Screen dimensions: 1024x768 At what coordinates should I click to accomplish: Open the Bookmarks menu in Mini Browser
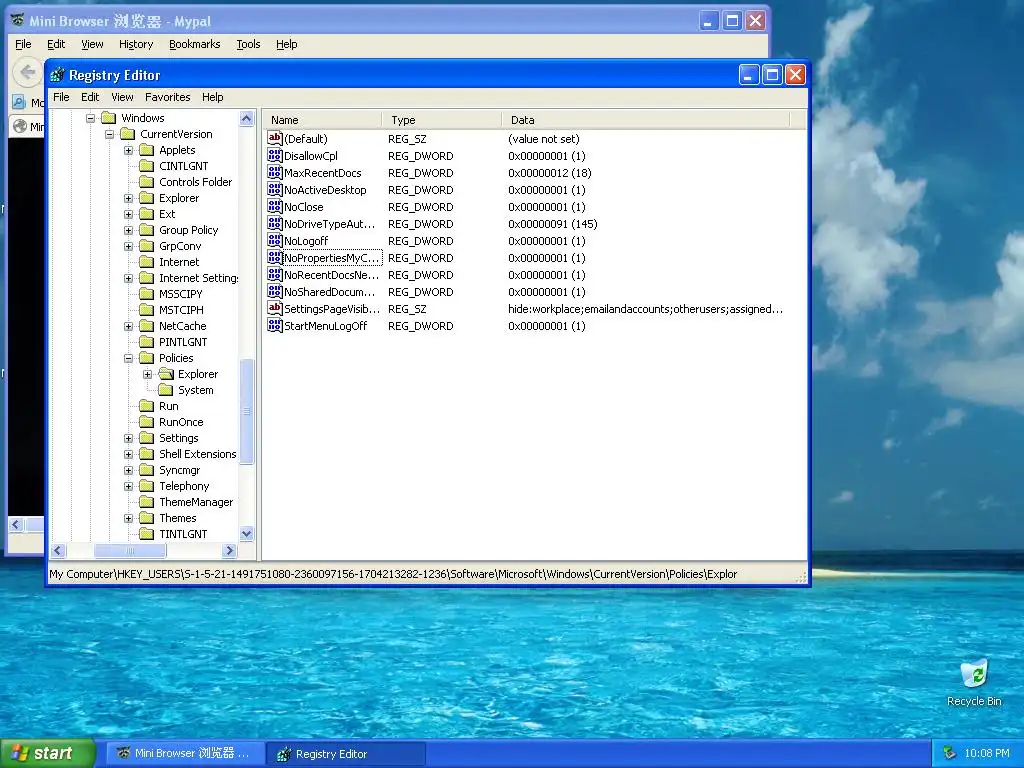tap(194, 44)
